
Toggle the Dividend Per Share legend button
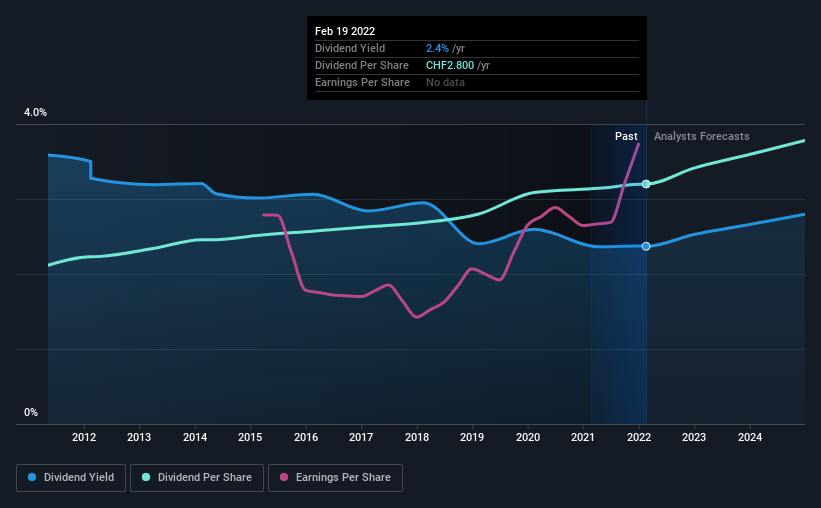click(x=197, y=478)
